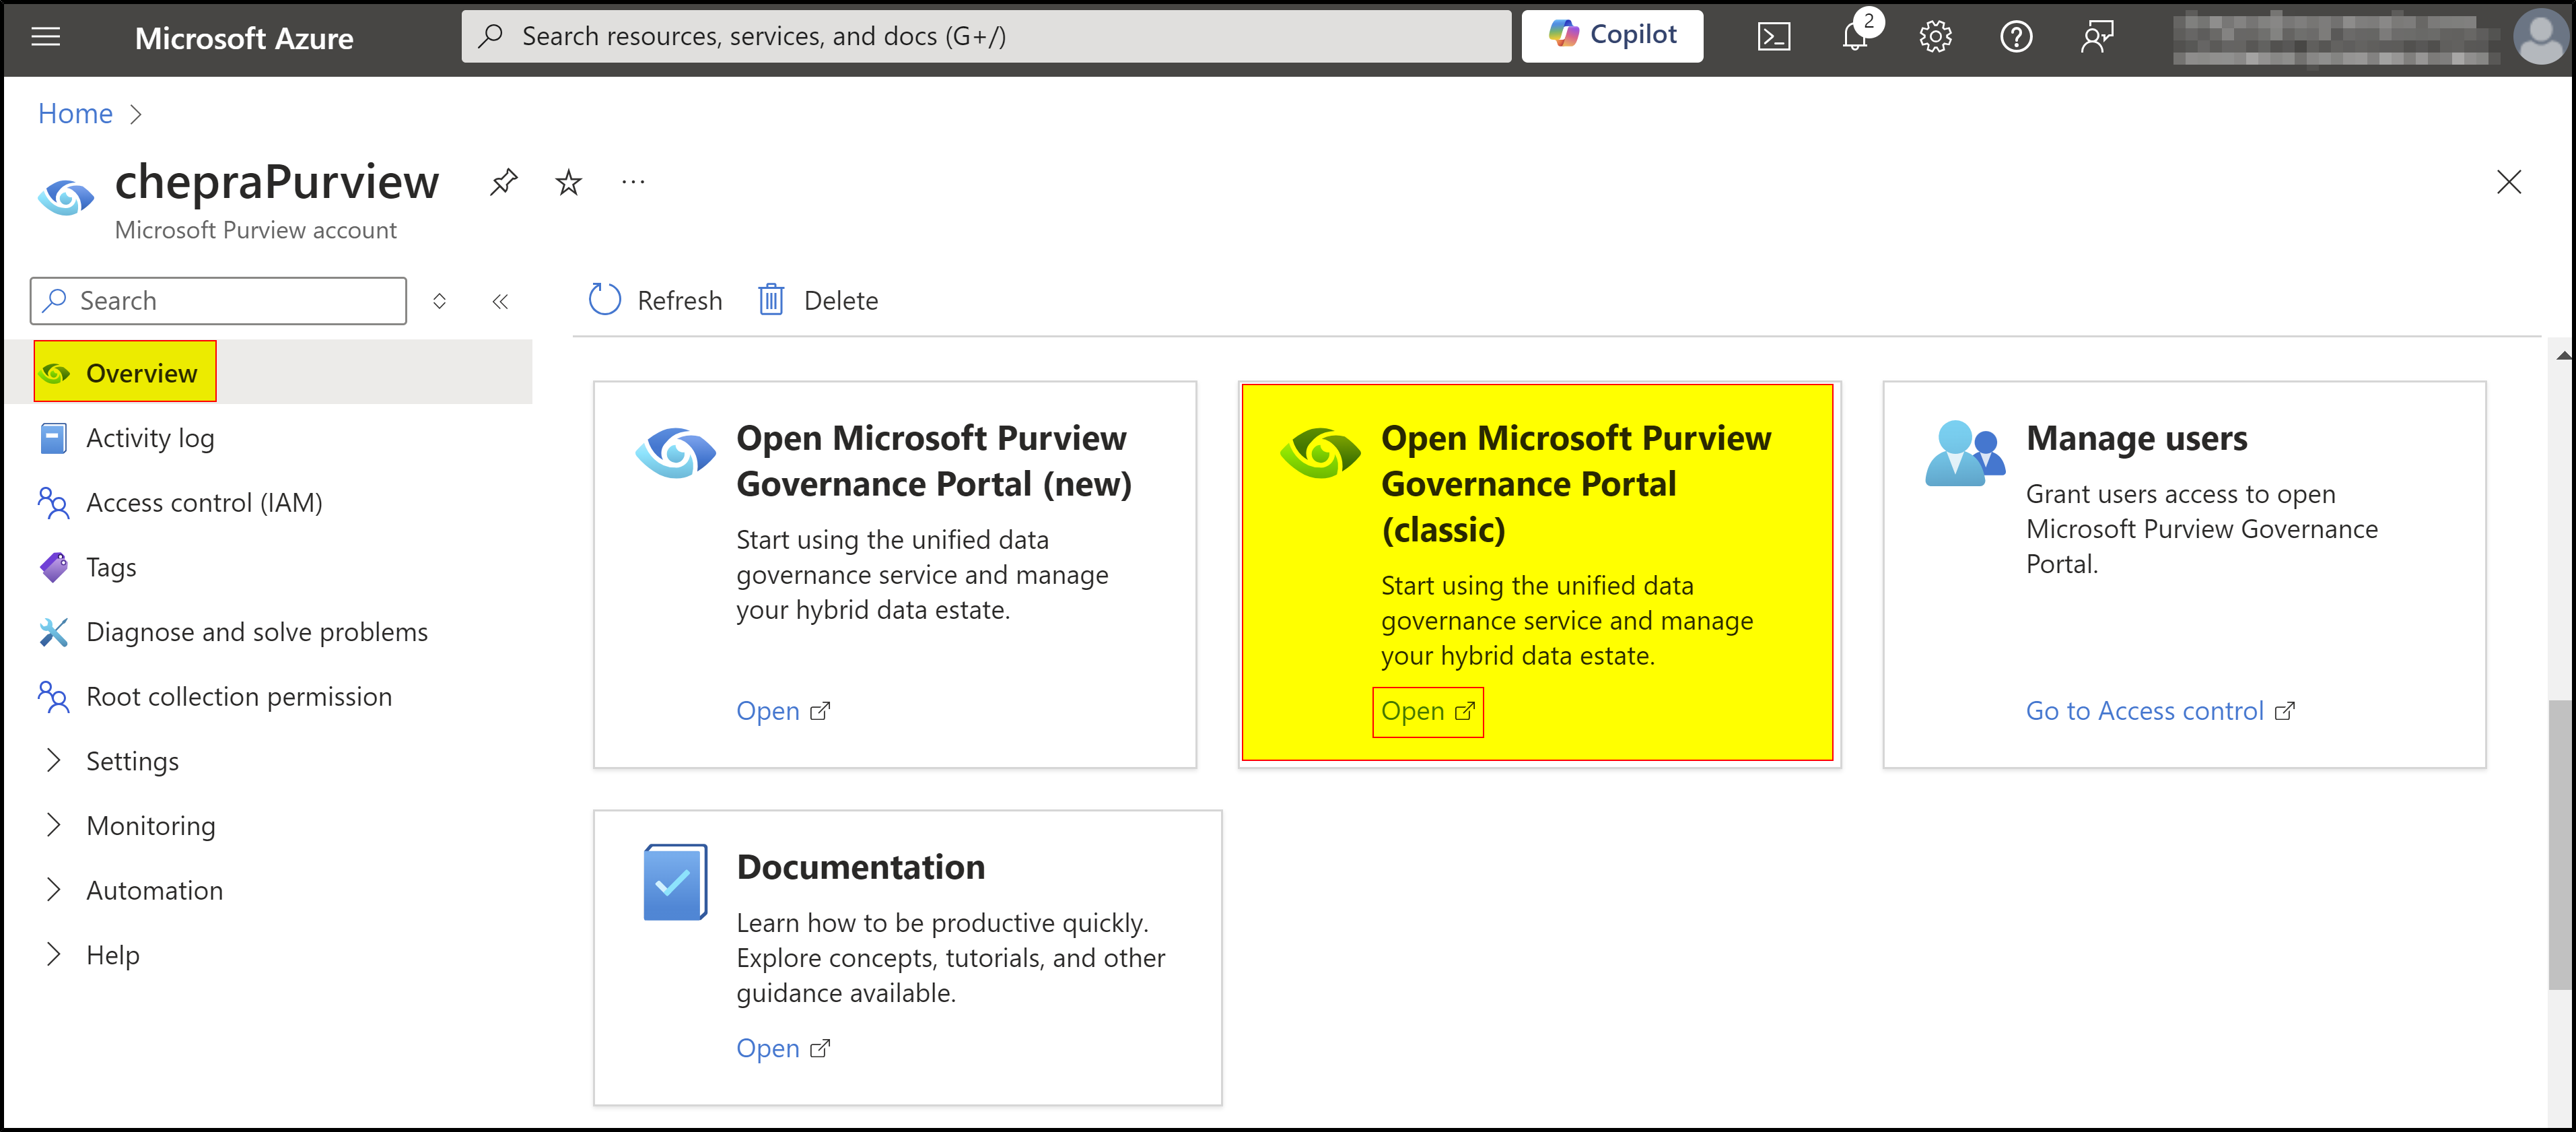Click scrollbar up arrow
The image size is (2576, 1132).
click(x=2563, y=355)
